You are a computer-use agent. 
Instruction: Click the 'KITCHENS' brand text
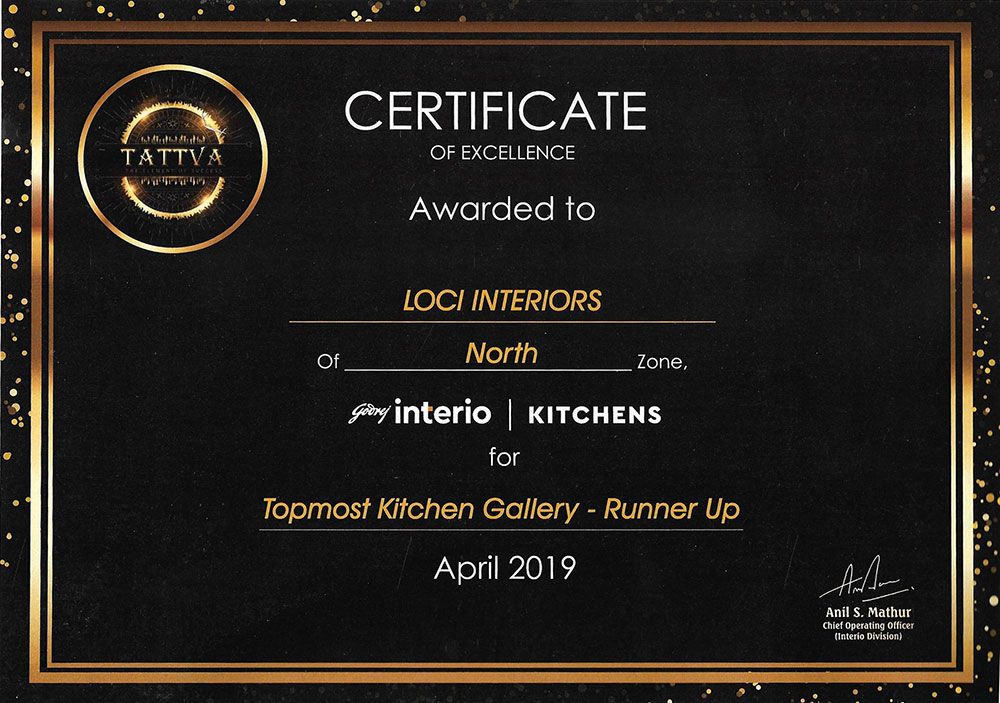pos(594,415)
